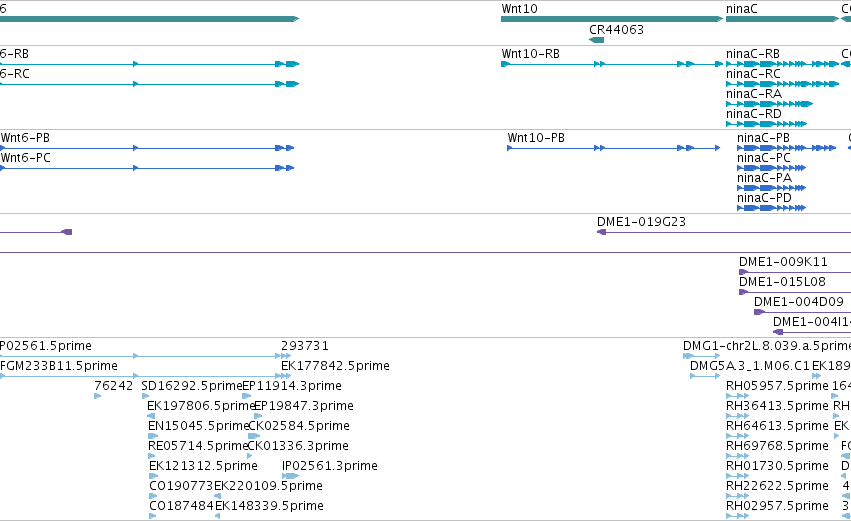Image resolution: width=851 pixels, height=521 pixels.
Task: Click the 293731 feature label
Action: pyautogui.click(x=304, y=346)
